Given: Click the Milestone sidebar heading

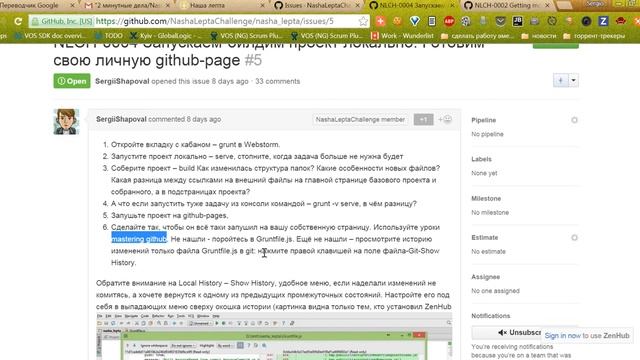Looking at the screenshot, I should click(x=486, y=198).
